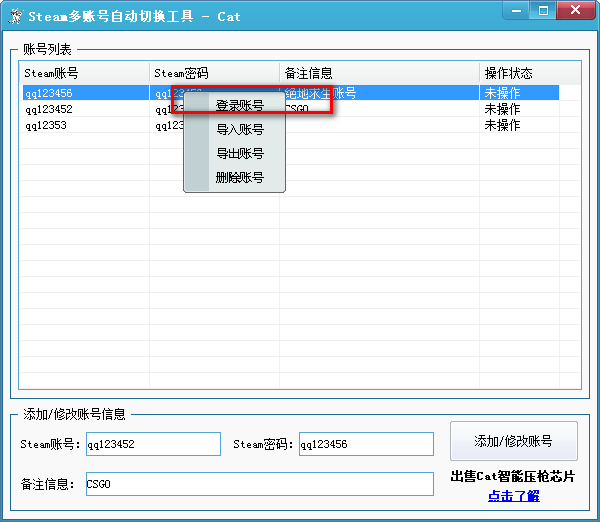This screenshot has width=600, height=522.
Task: Click the Steam密码 column header
Action: (x=214, y=73)
